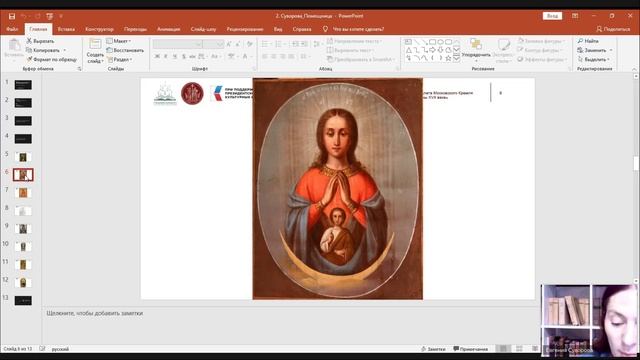Toggle underline formatting
Screen dimensions: 640x360
[x=175, y=56]
